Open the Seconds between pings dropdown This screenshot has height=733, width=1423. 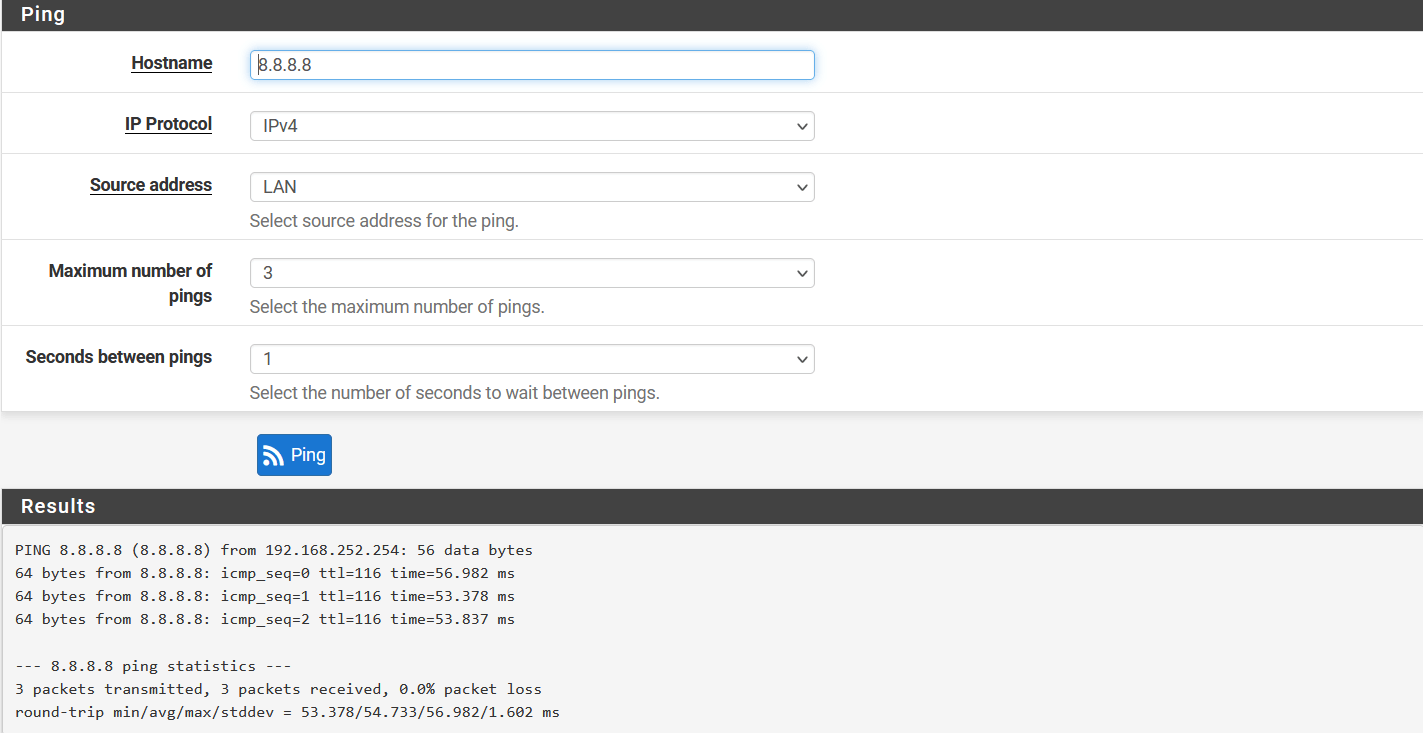pos(532,359)
